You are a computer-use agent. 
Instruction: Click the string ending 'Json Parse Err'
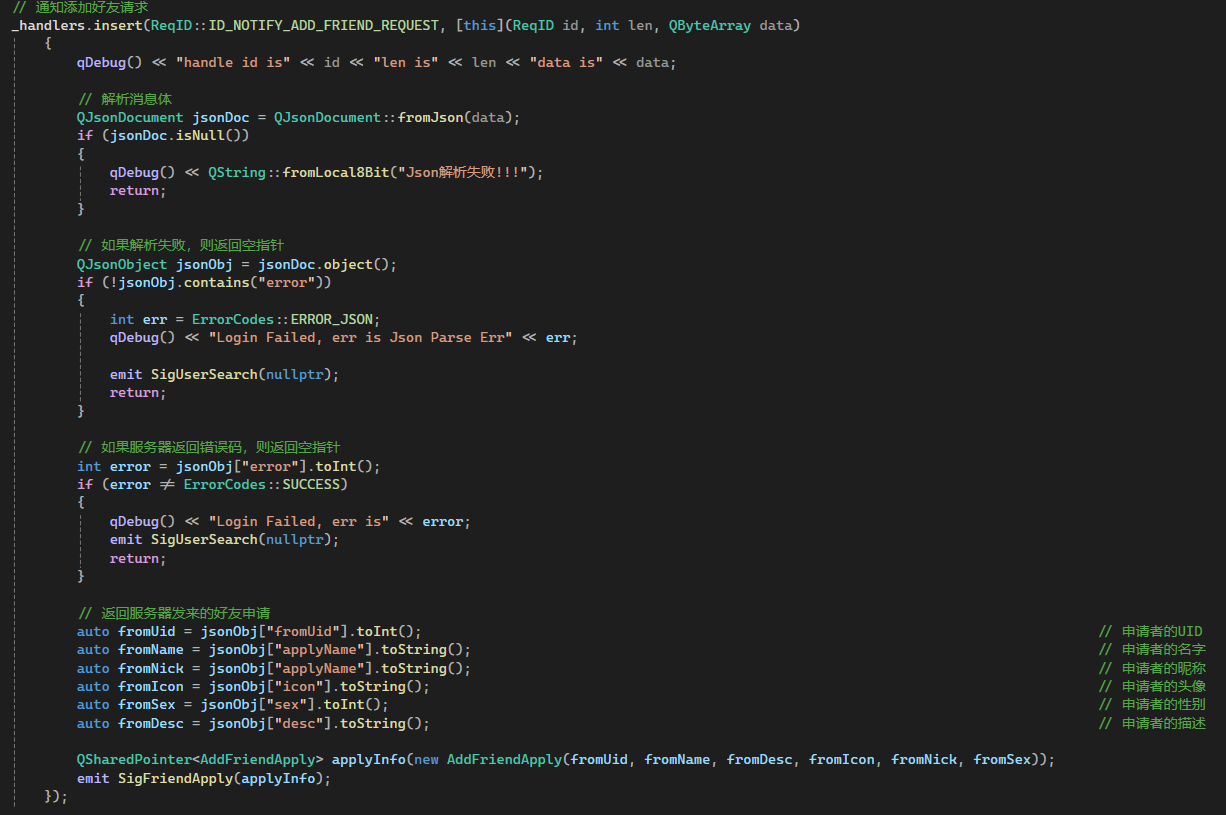[361, 337]
